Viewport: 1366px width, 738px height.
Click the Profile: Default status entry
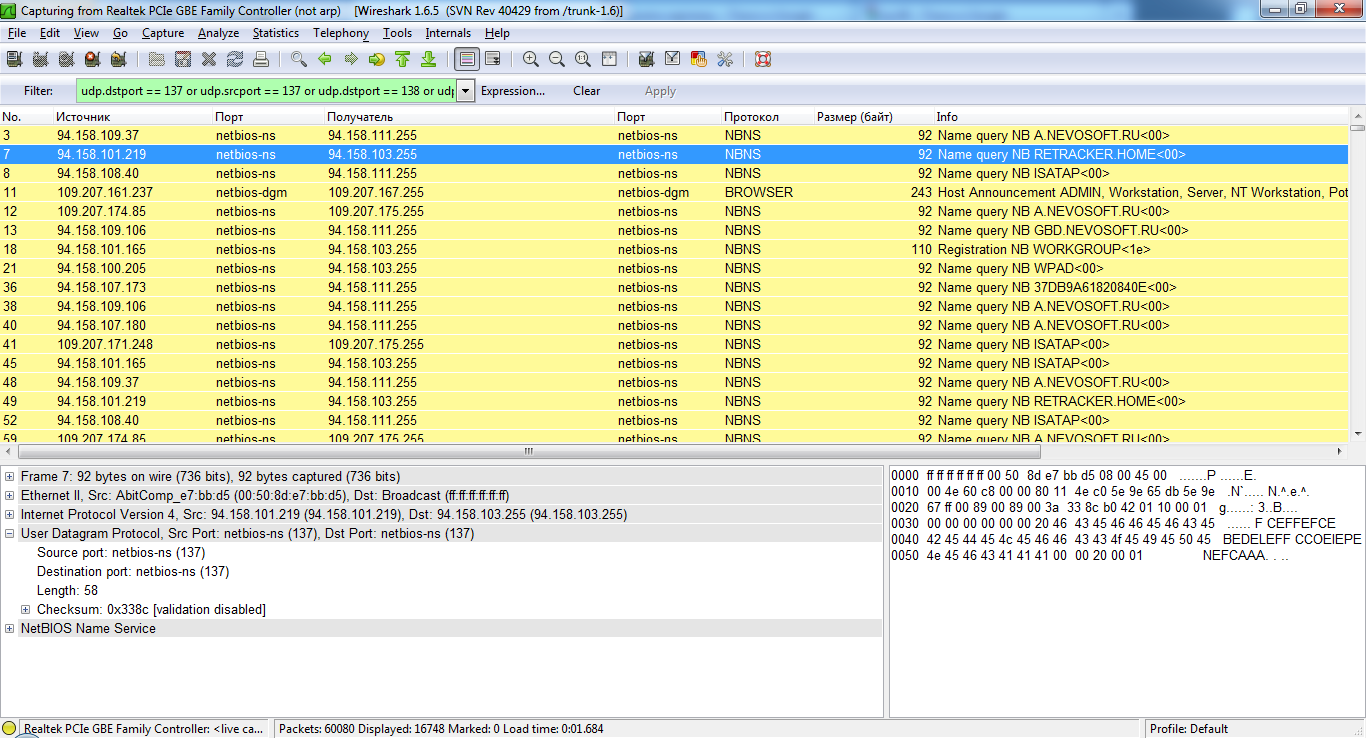coord(1189,729)
